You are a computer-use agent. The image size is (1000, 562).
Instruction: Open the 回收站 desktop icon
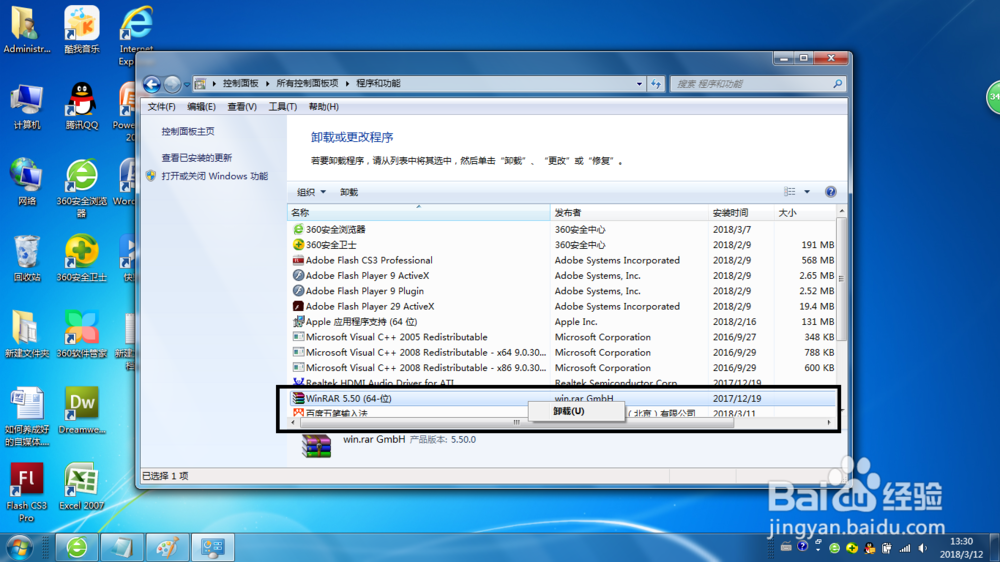click(x=26, y=258)
